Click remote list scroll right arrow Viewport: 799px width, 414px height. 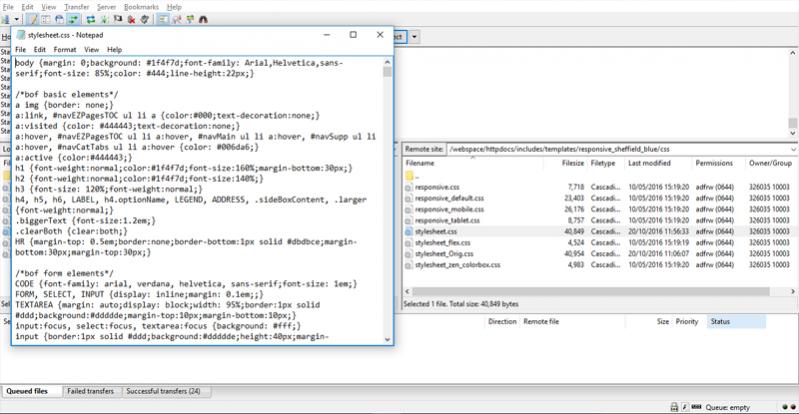793,292
